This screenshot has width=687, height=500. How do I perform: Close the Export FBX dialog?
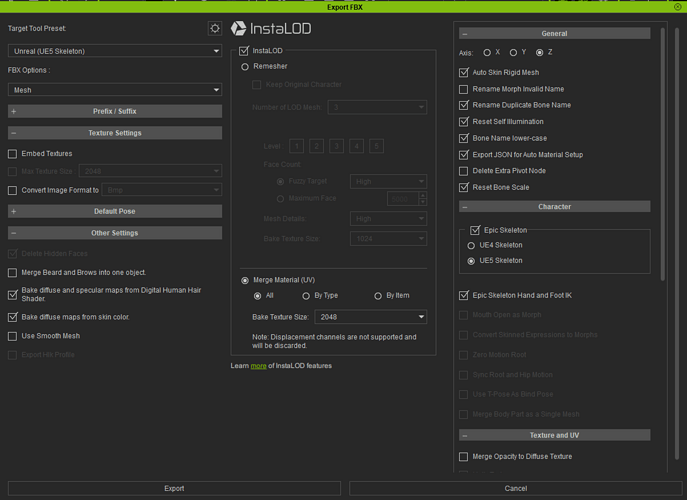pos(677,7)
